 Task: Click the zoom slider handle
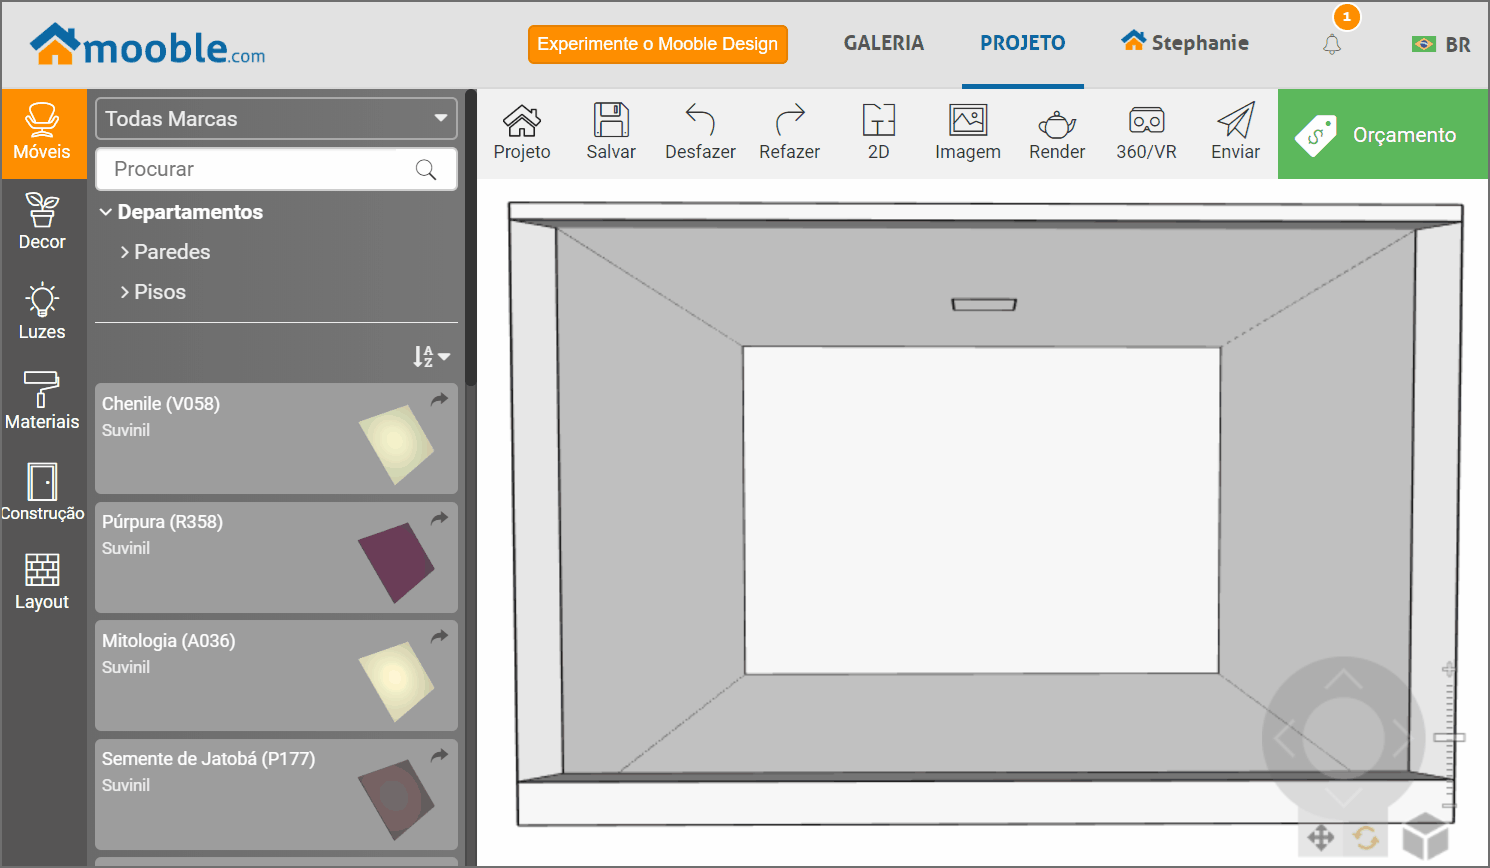coord(1449,738)
